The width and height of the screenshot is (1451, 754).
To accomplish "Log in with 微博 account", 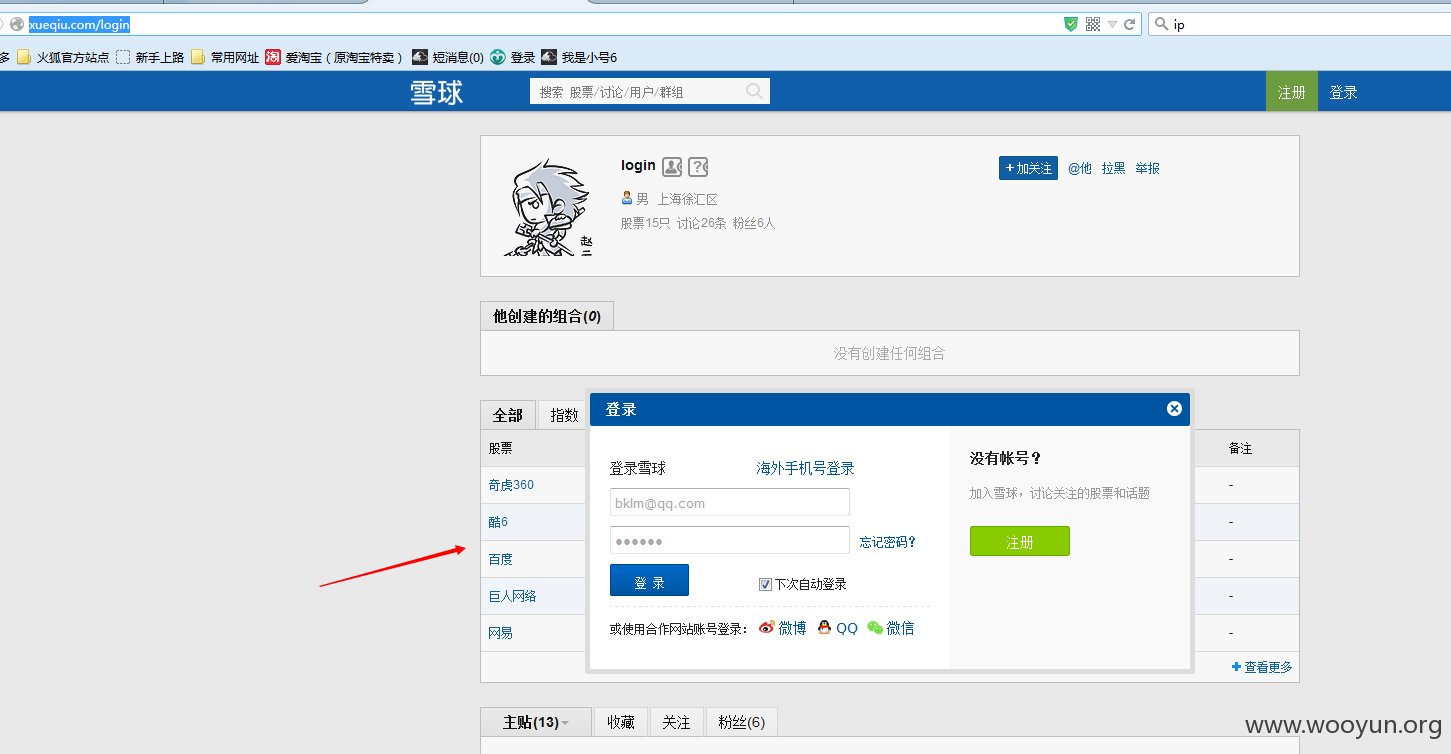I will tap(782, 628).
